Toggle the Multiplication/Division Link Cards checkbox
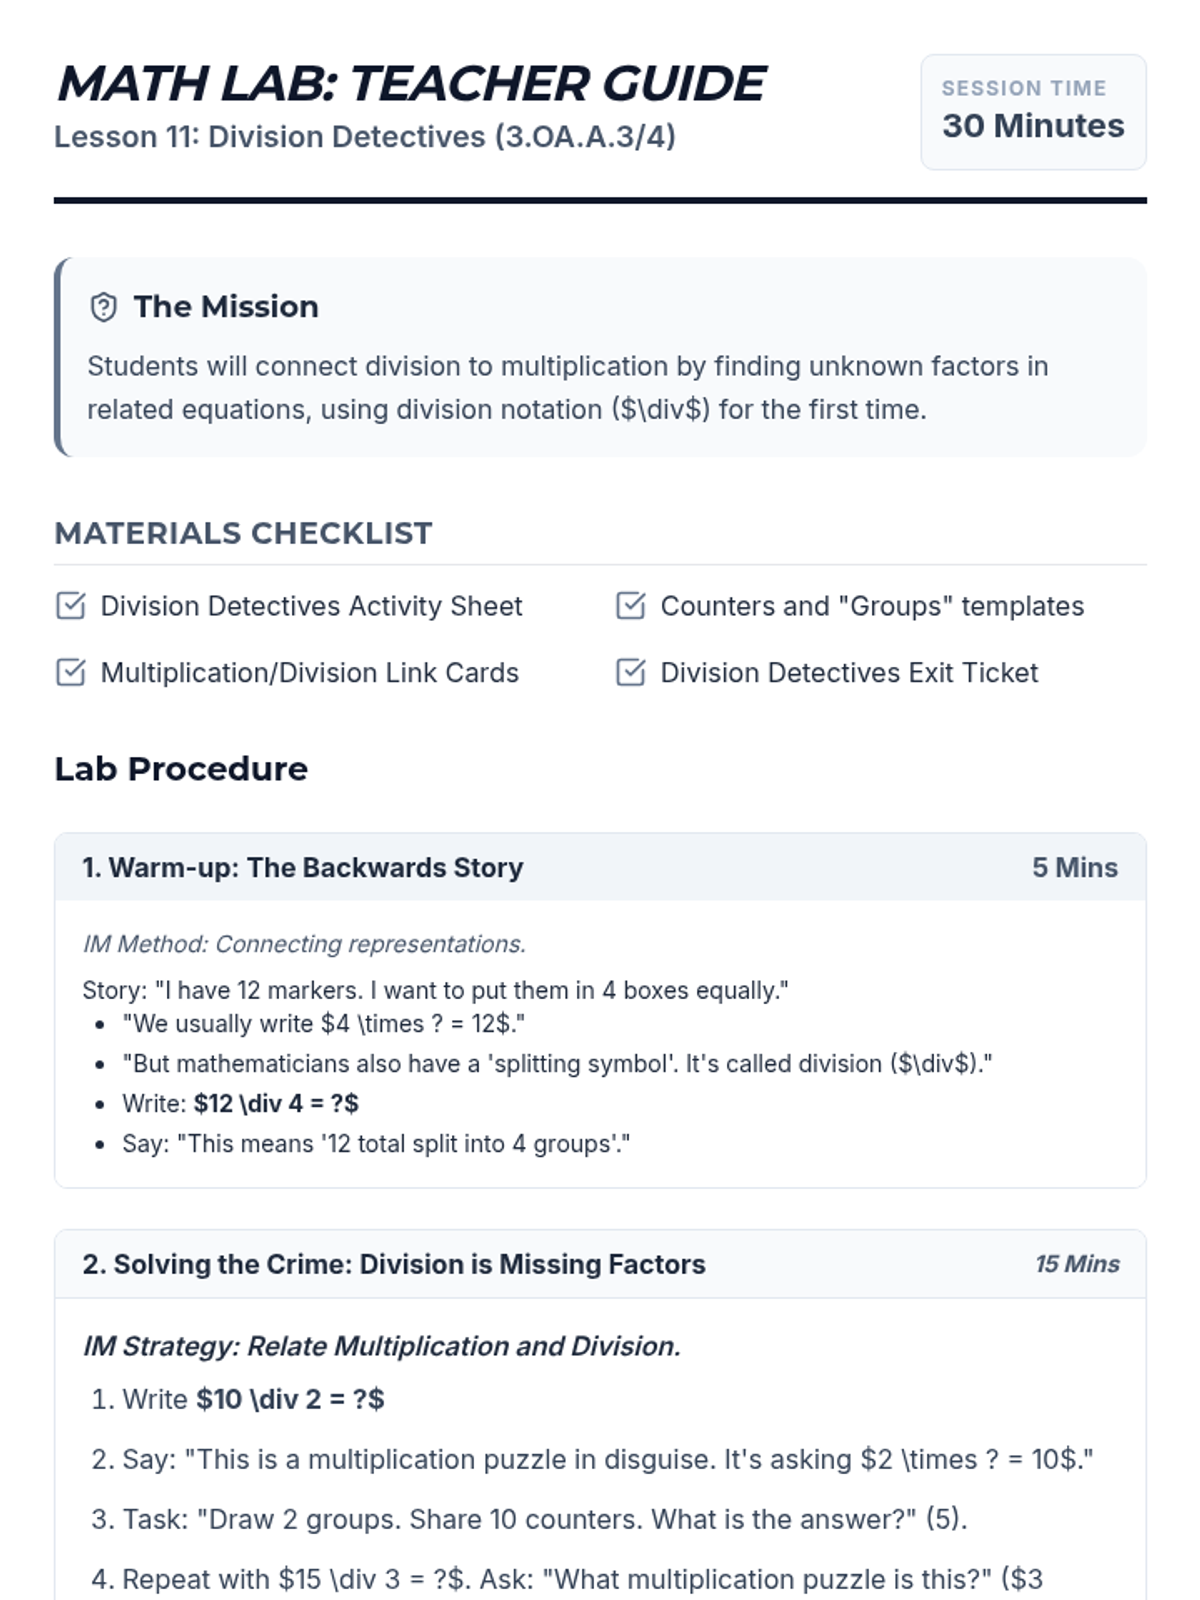The height and width of the screenshot is (1600, 1200). [x=70, y=673]
